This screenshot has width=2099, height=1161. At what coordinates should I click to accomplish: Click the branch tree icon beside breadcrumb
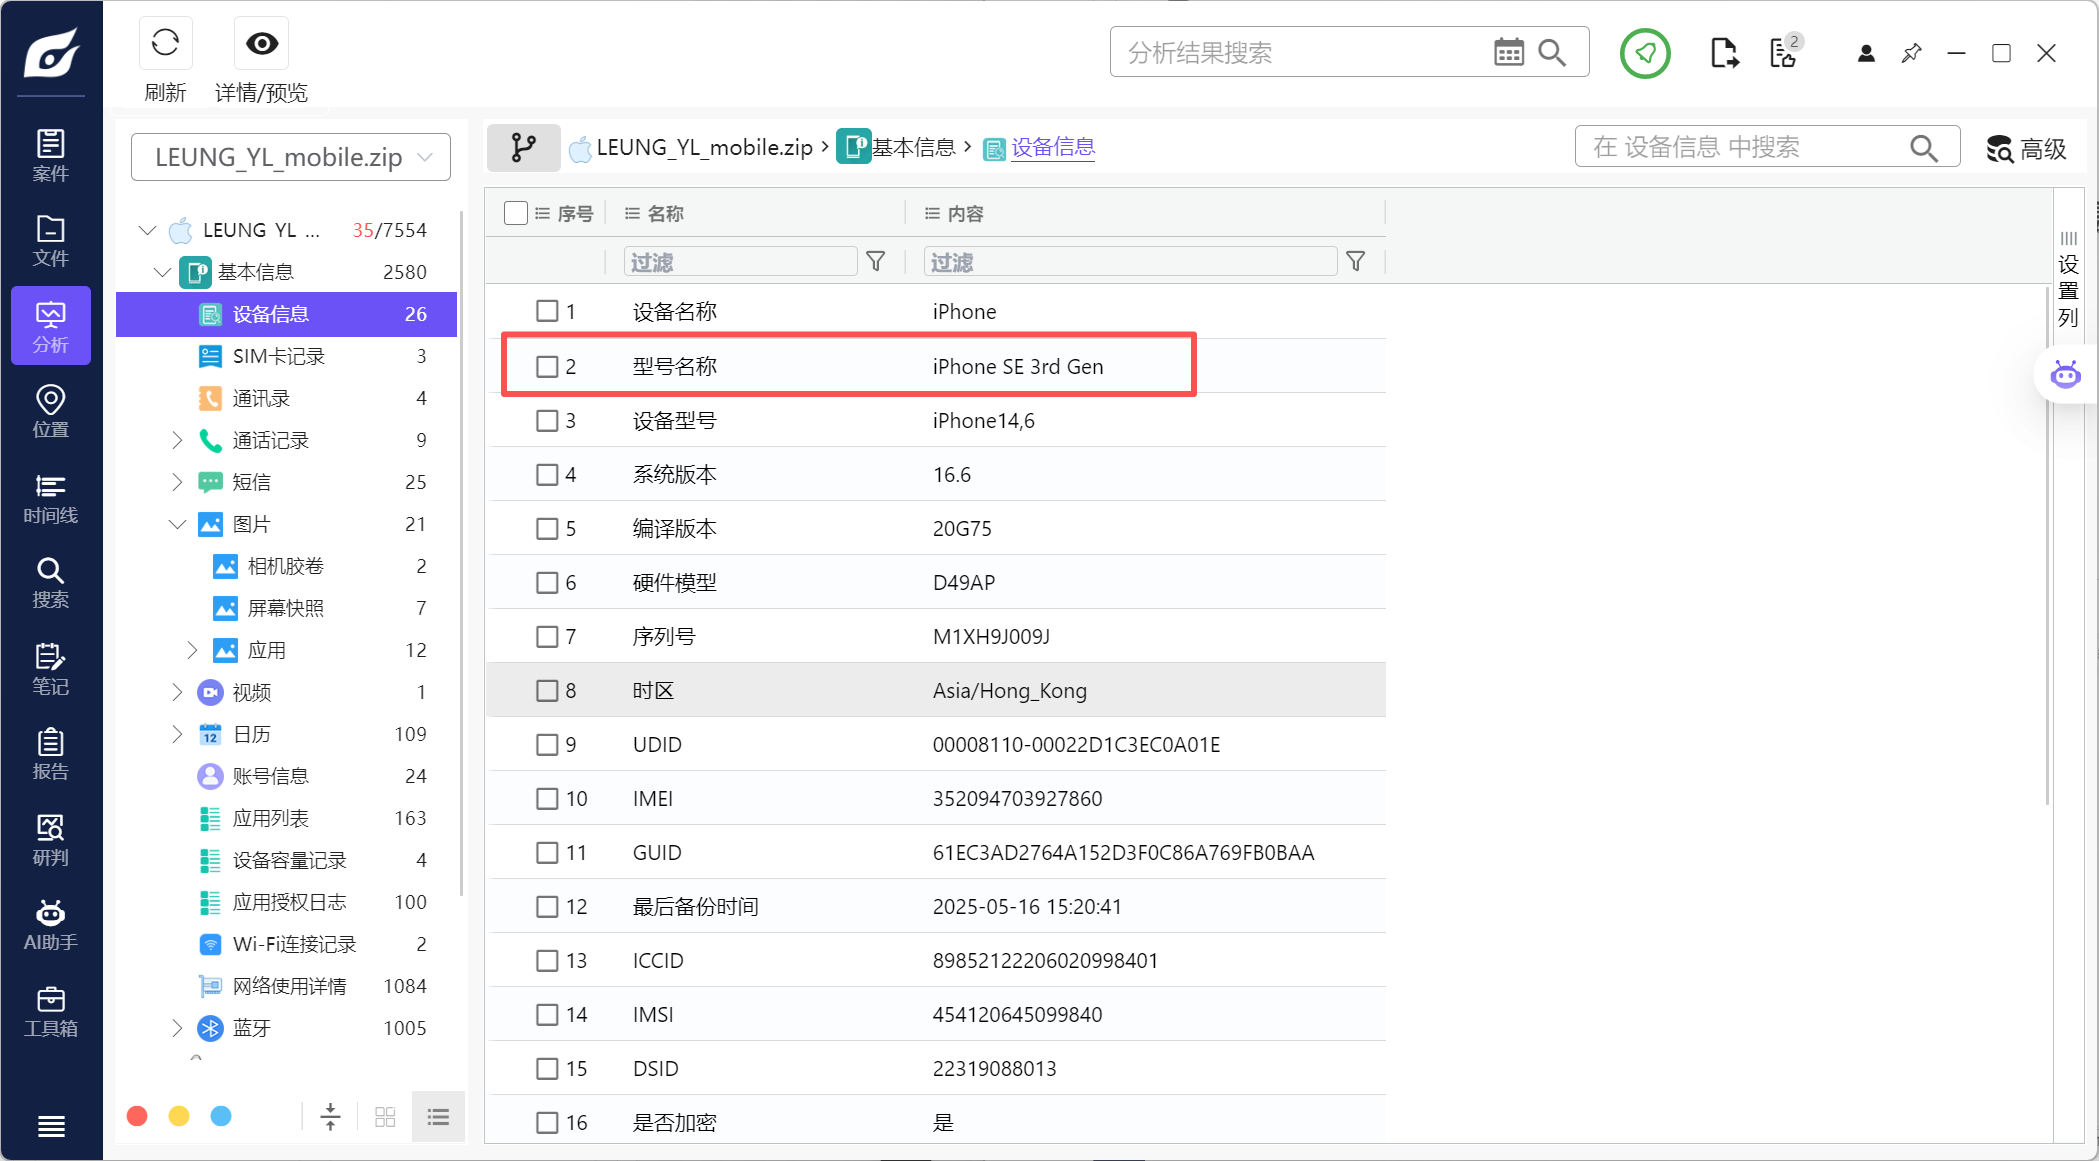pos(523,148)
